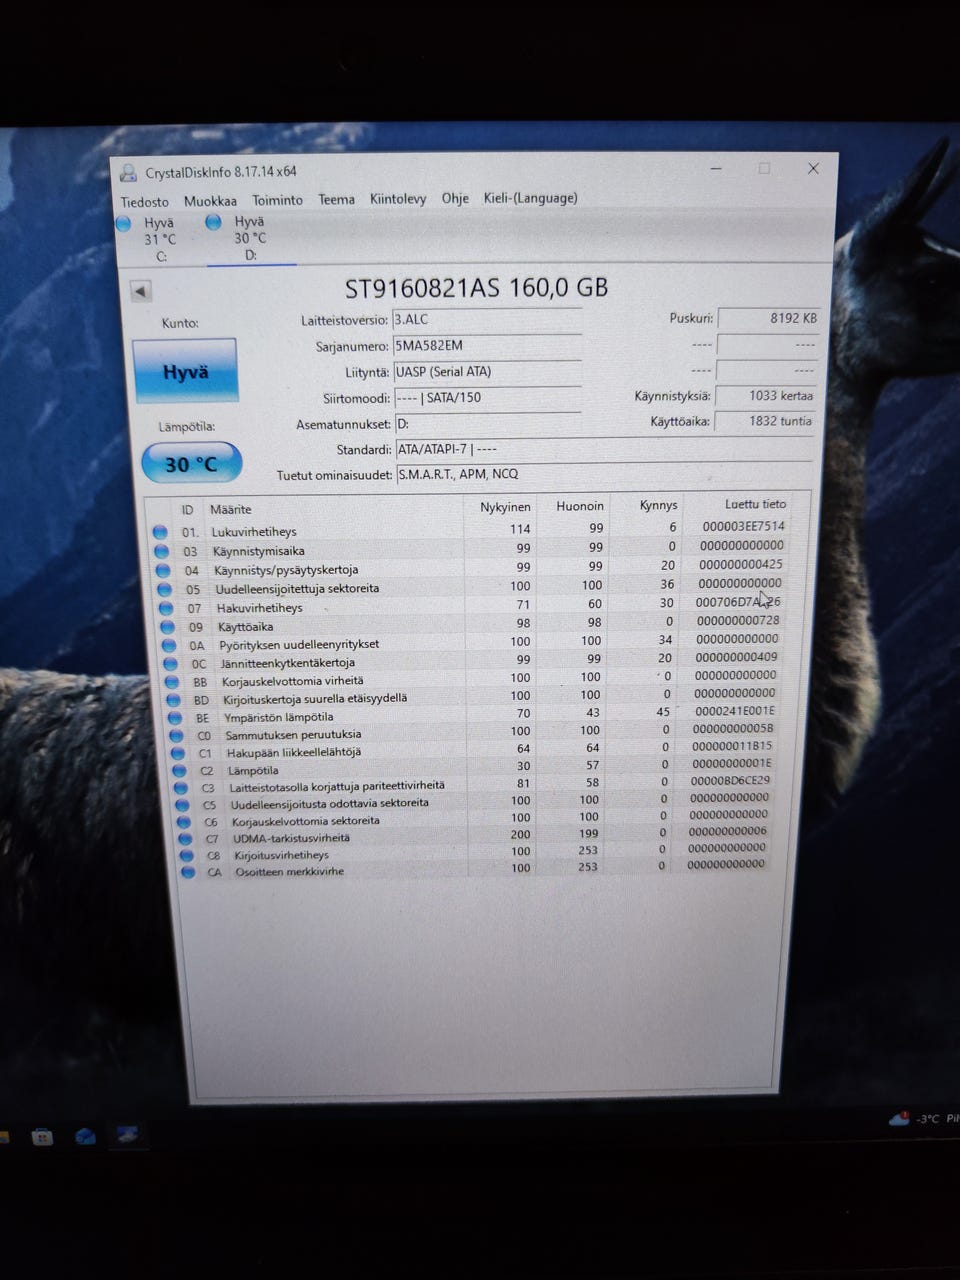The height and width of the screenshot is (1280, 960).
Task: Select the Ympäristön lämpötila attribute text
Action: (279, 717)
